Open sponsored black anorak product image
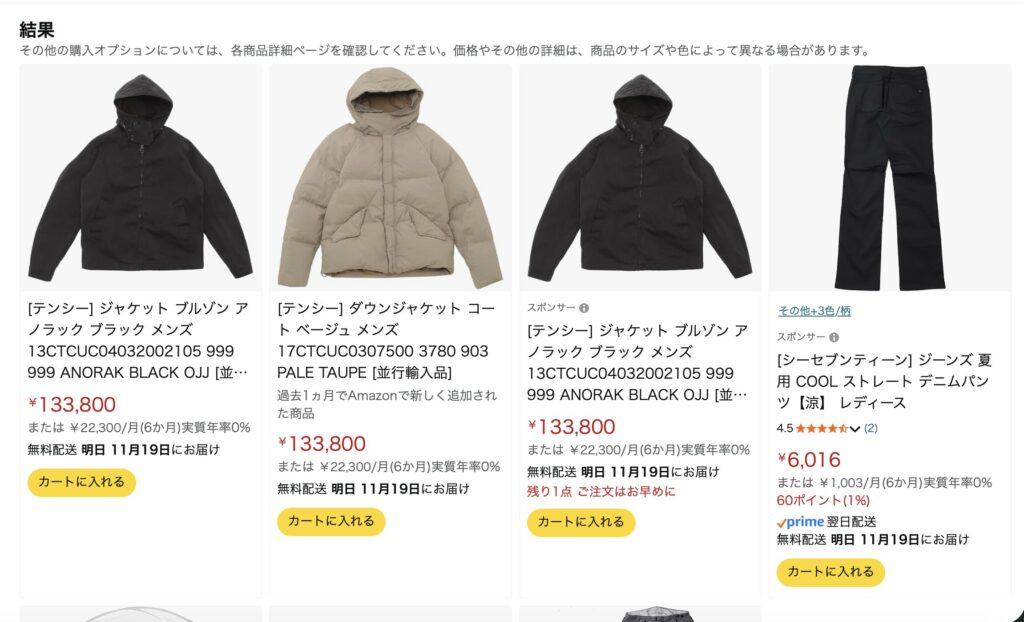 pos(640,178)
